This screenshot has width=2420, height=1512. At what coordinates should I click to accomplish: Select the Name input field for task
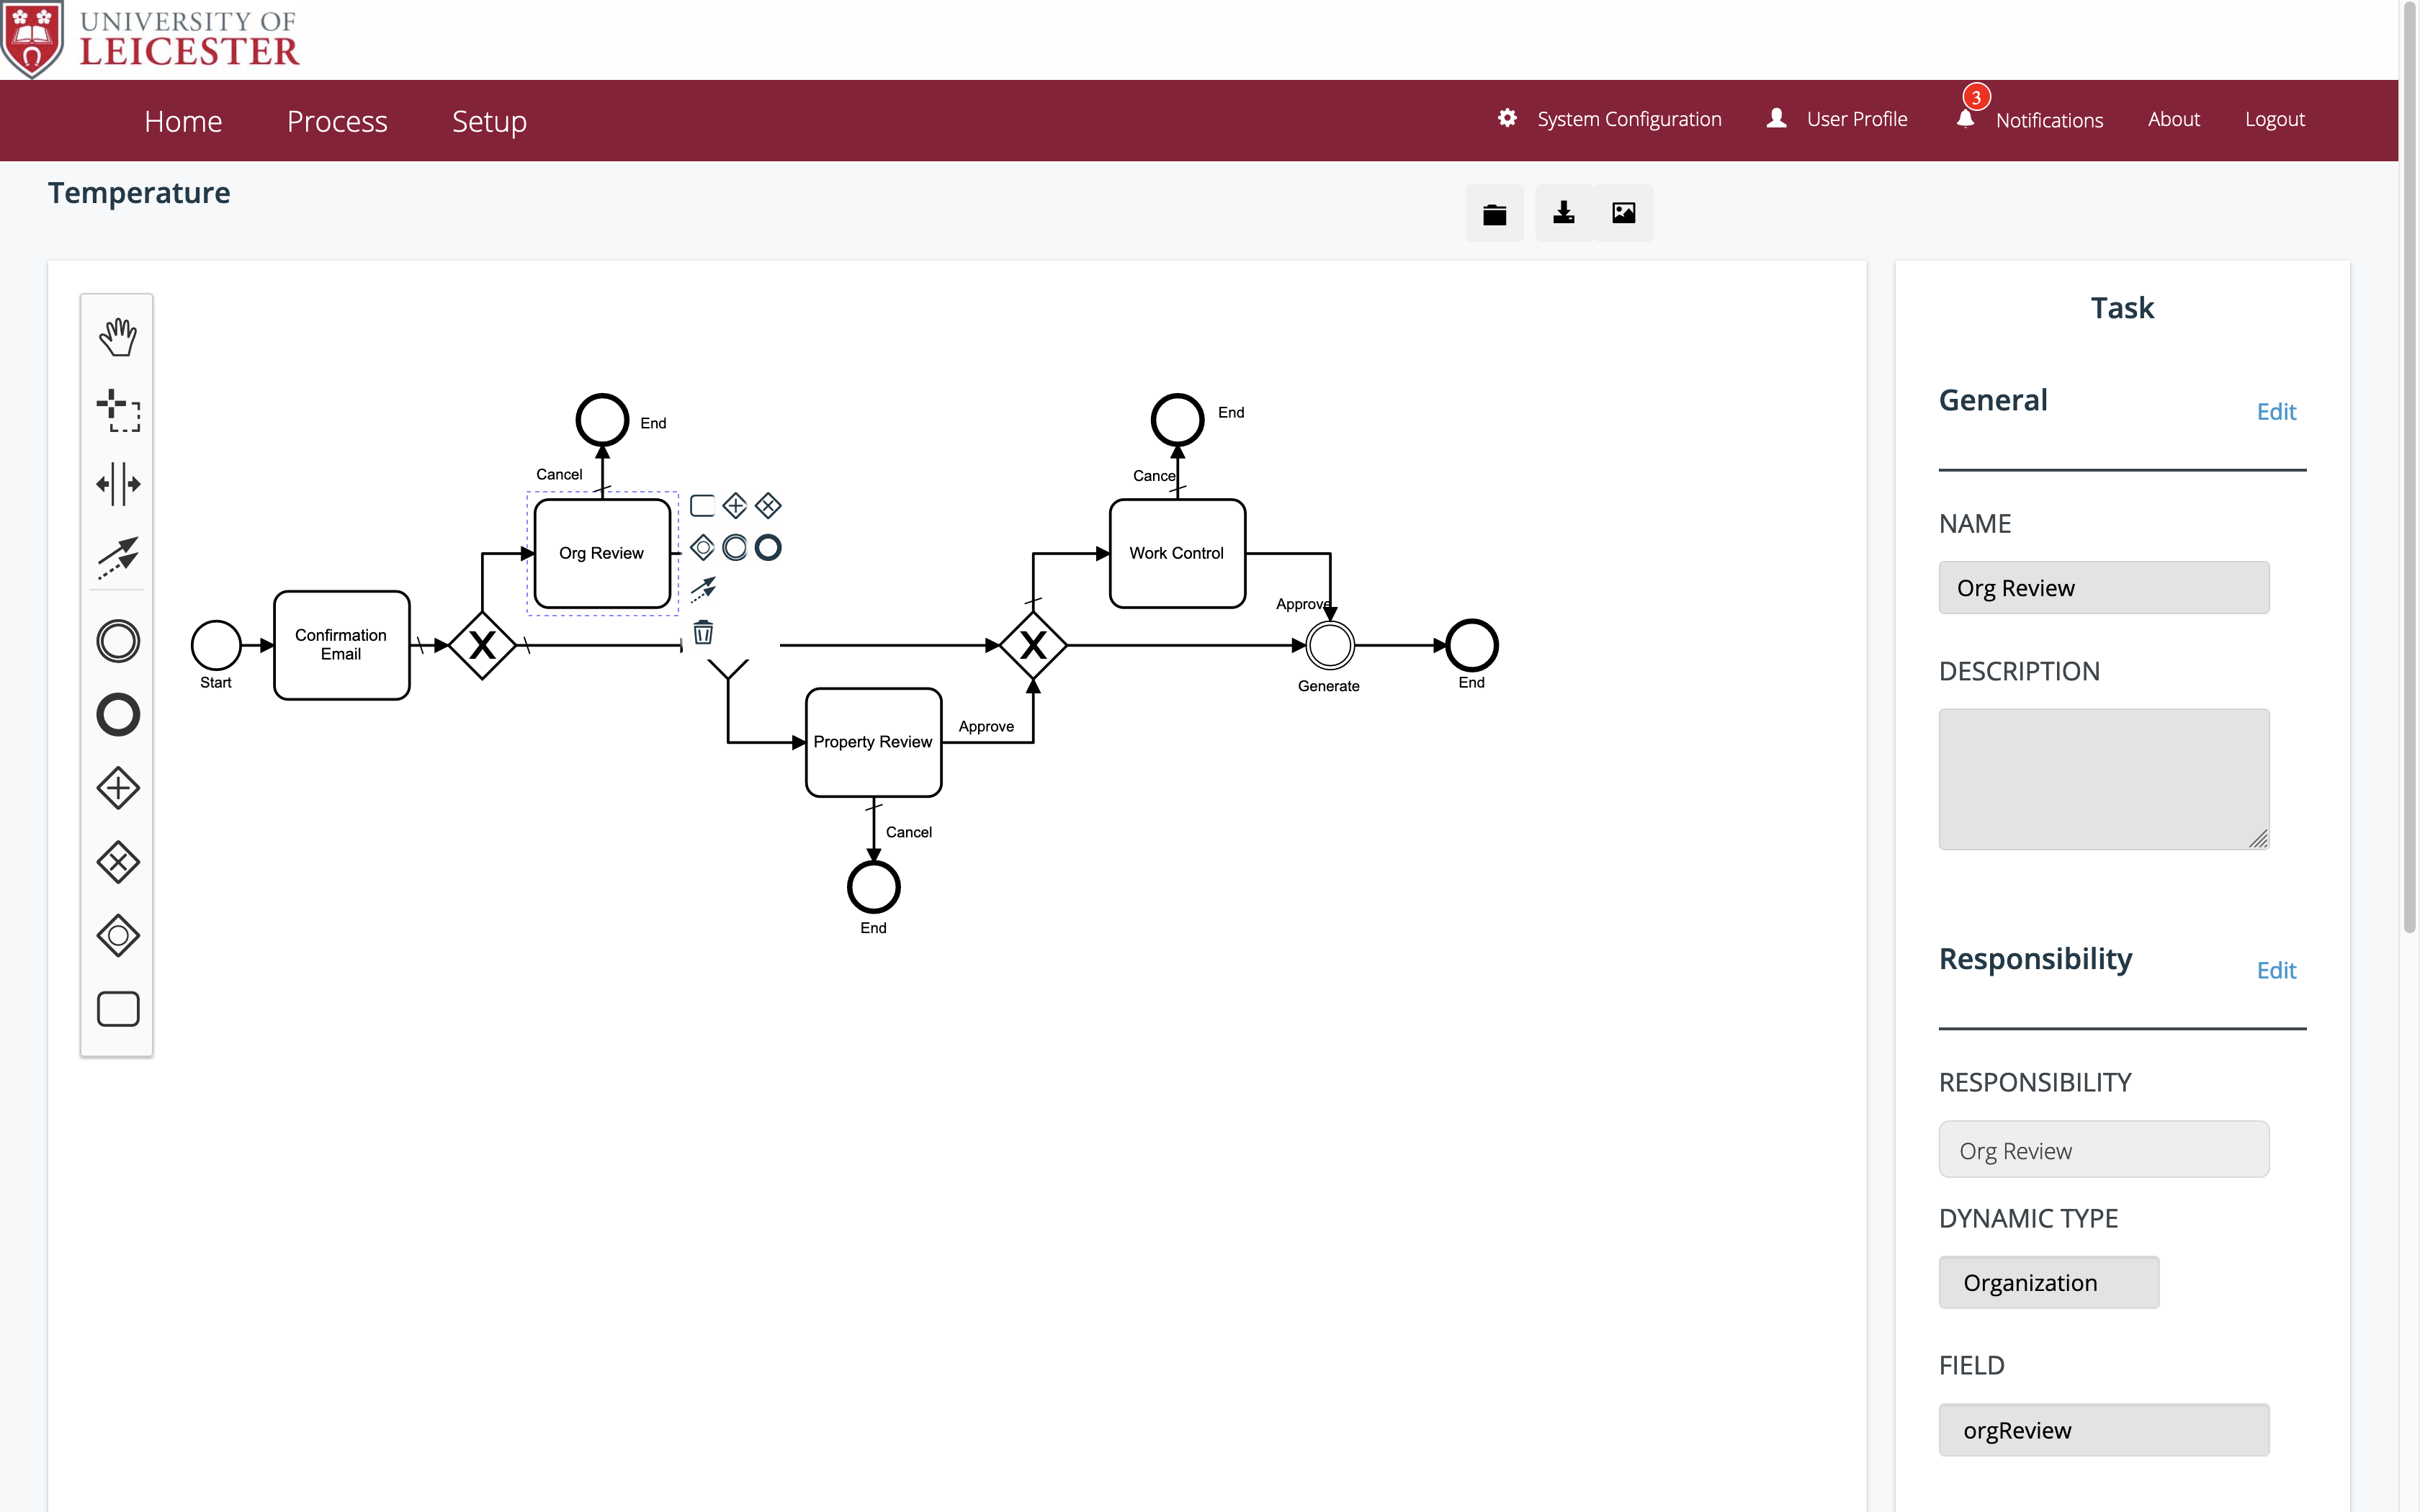coord(2103,587)
